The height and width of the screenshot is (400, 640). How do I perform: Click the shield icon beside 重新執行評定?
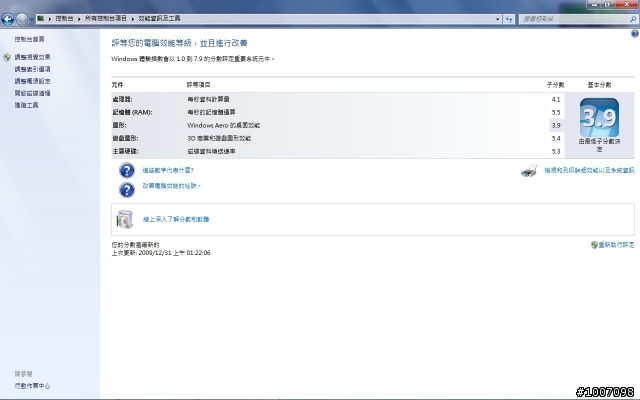[594, 245]
